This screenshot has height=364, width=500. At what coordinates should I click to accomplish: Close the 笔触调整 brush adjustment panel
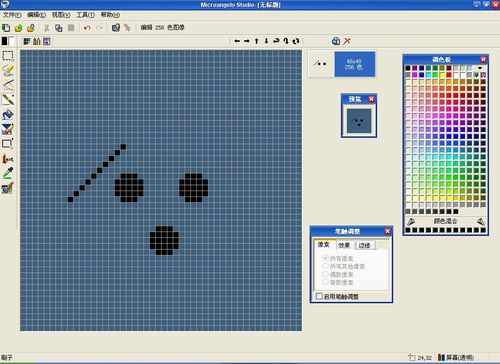387,231
